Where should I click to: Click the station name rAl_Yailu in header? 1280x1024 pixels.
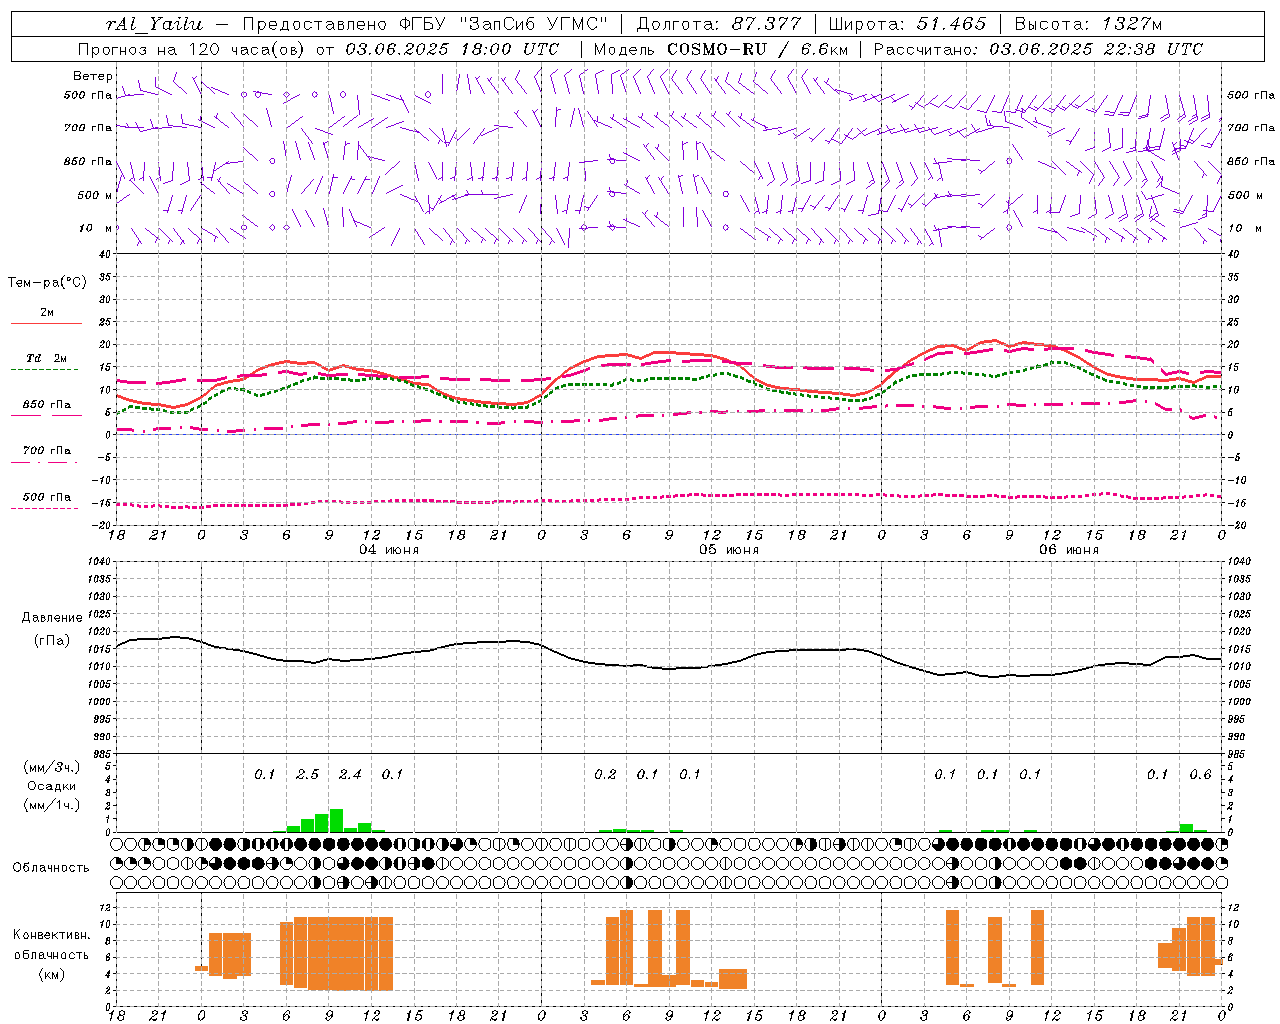click(154, 24)
